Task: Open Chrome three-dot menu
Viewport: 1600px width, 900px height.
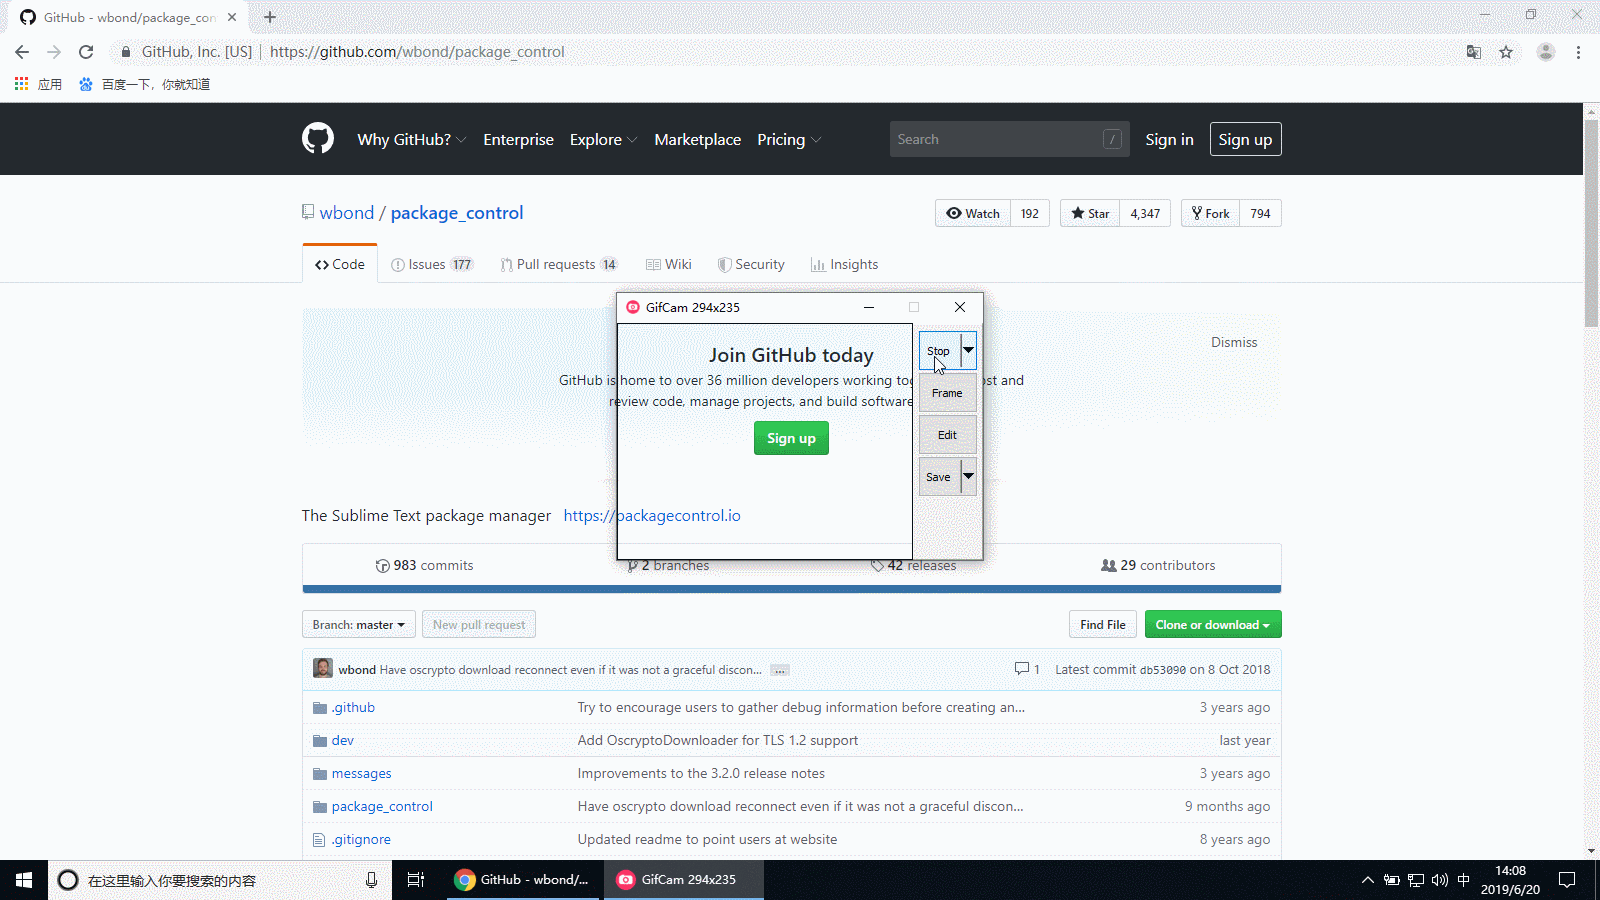Action: click(1578, 52)
